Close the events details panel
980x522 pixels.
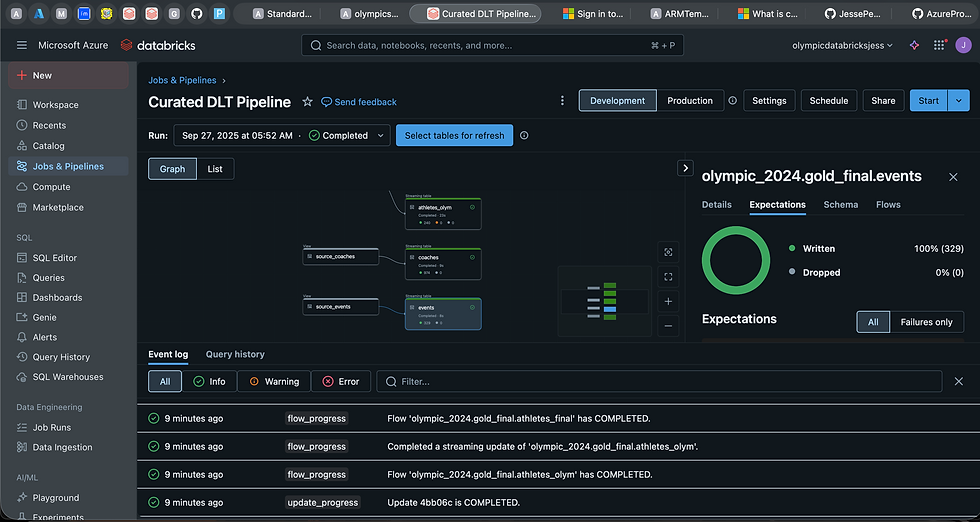pos(953,177)
